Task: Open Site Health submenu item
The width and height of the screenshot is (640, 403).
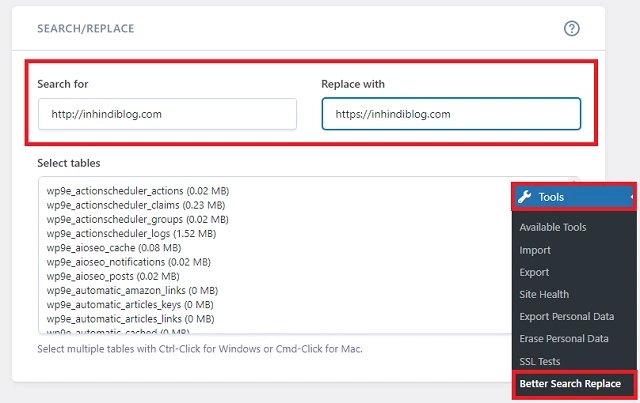Action: tap(544, 294)
